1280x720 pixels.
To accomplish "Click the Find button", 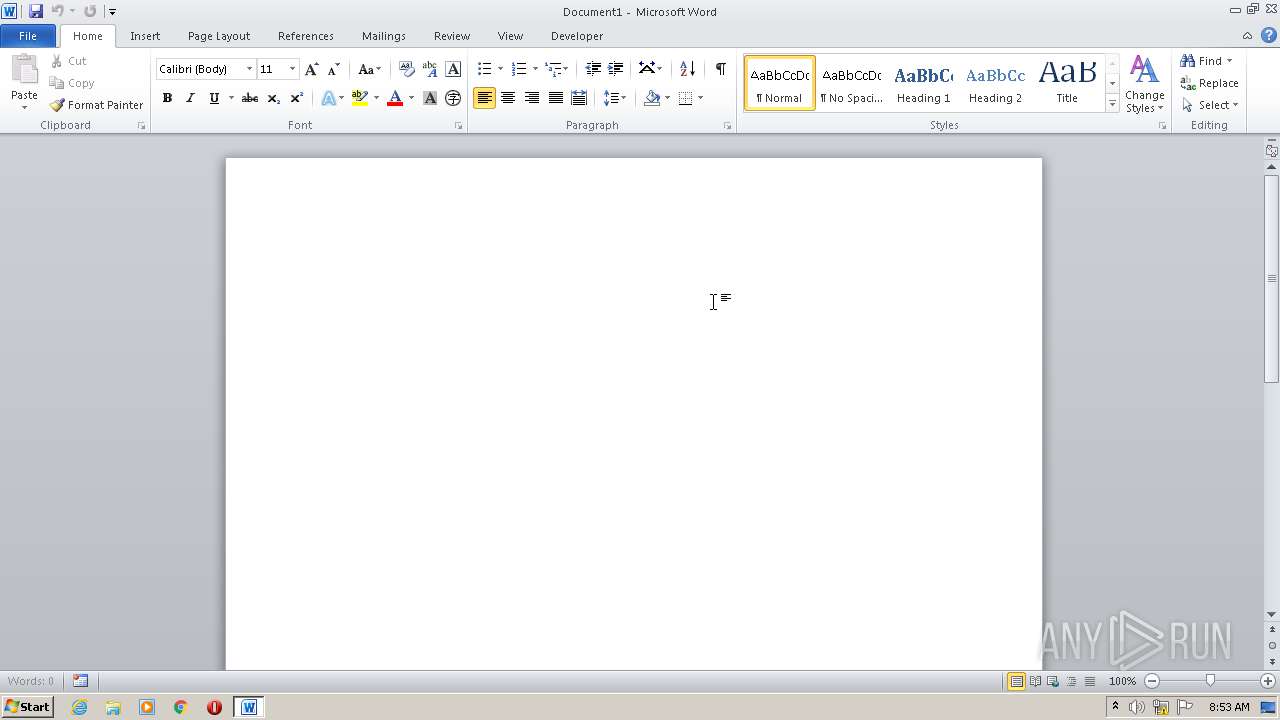I will coord(1200,61).
